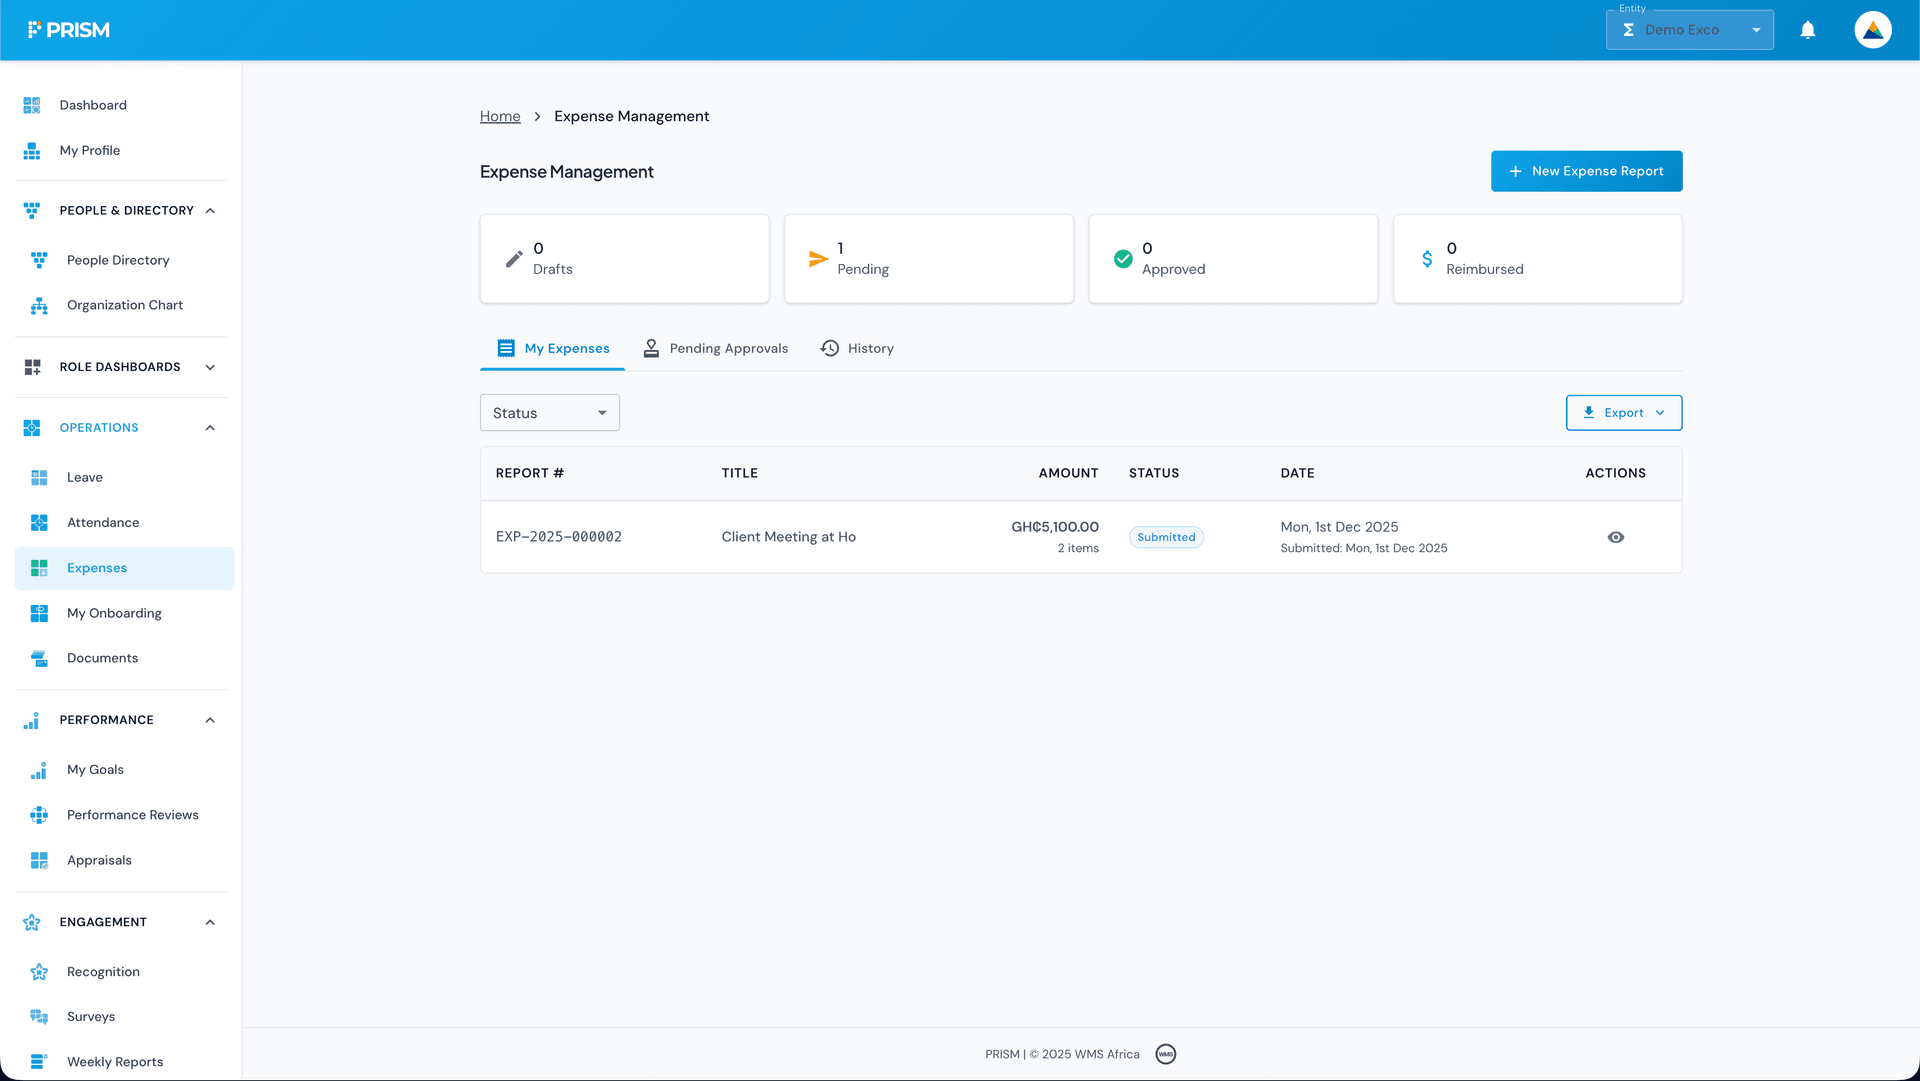The image size is (1920, 1081).
Task: Click the New Expense Report button
Action: tap(1586, 171)
